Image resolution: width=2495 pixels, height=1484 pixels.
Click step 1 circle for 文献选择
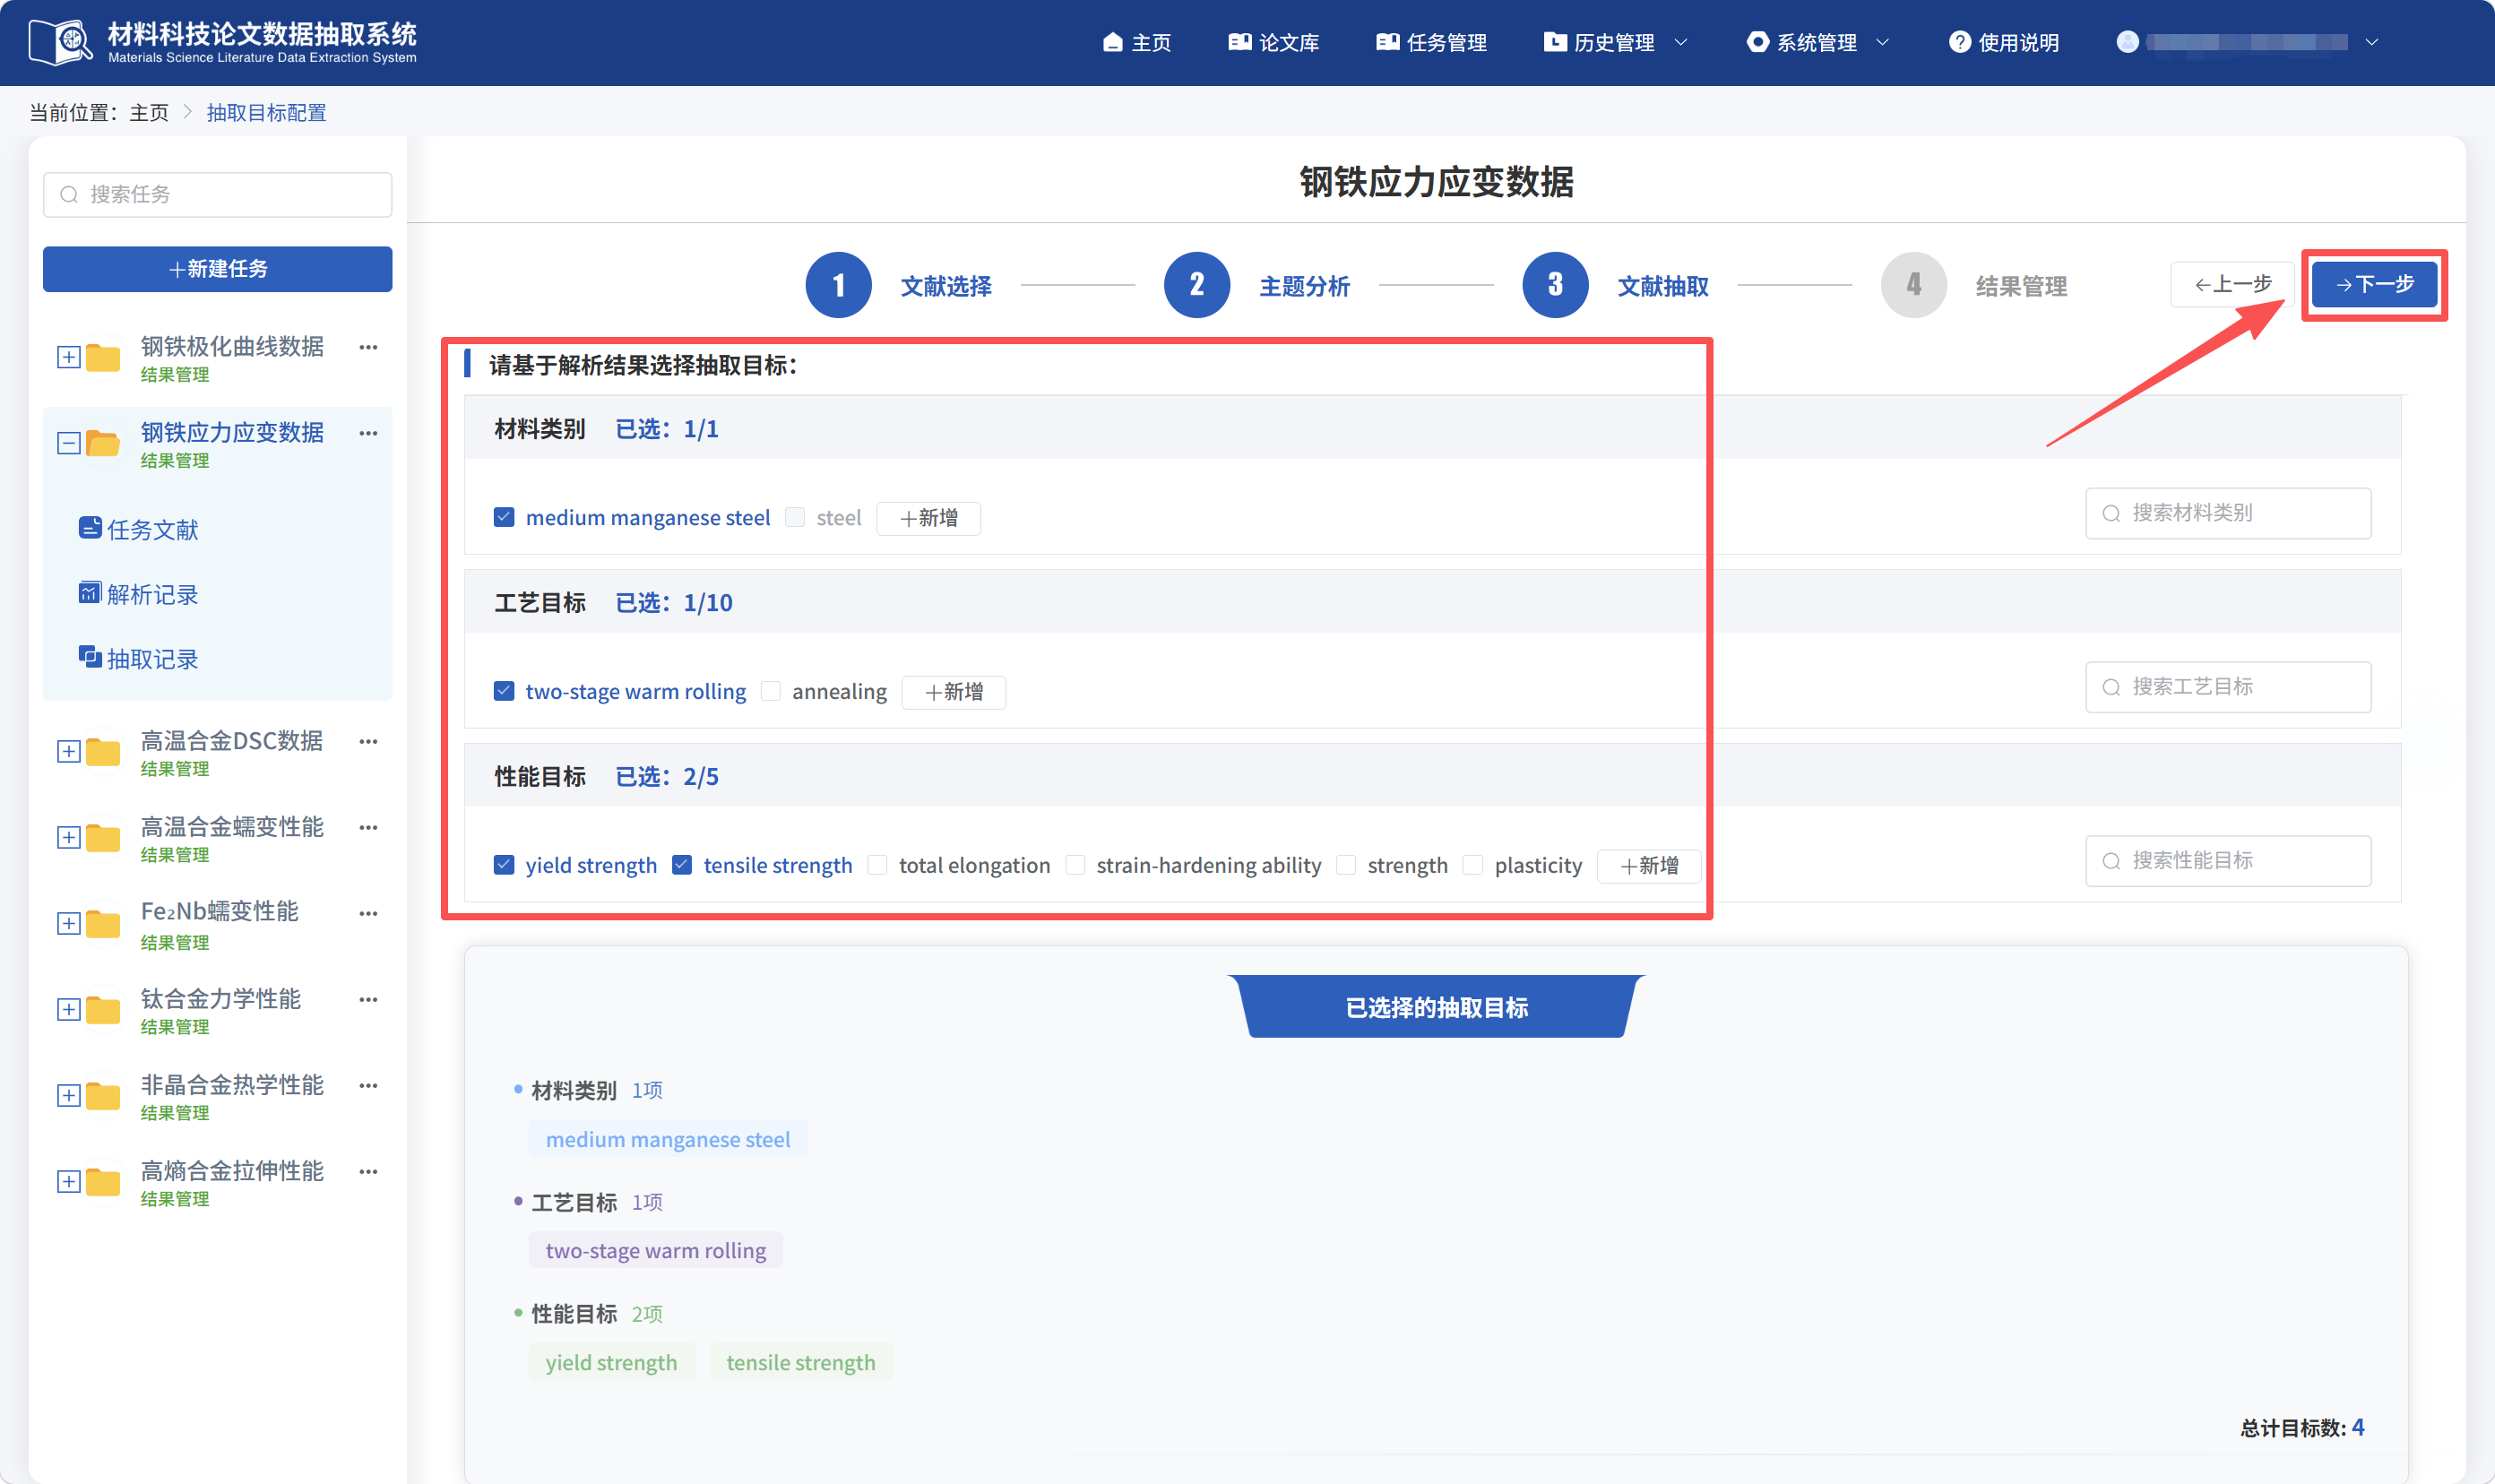pos(838,285)
